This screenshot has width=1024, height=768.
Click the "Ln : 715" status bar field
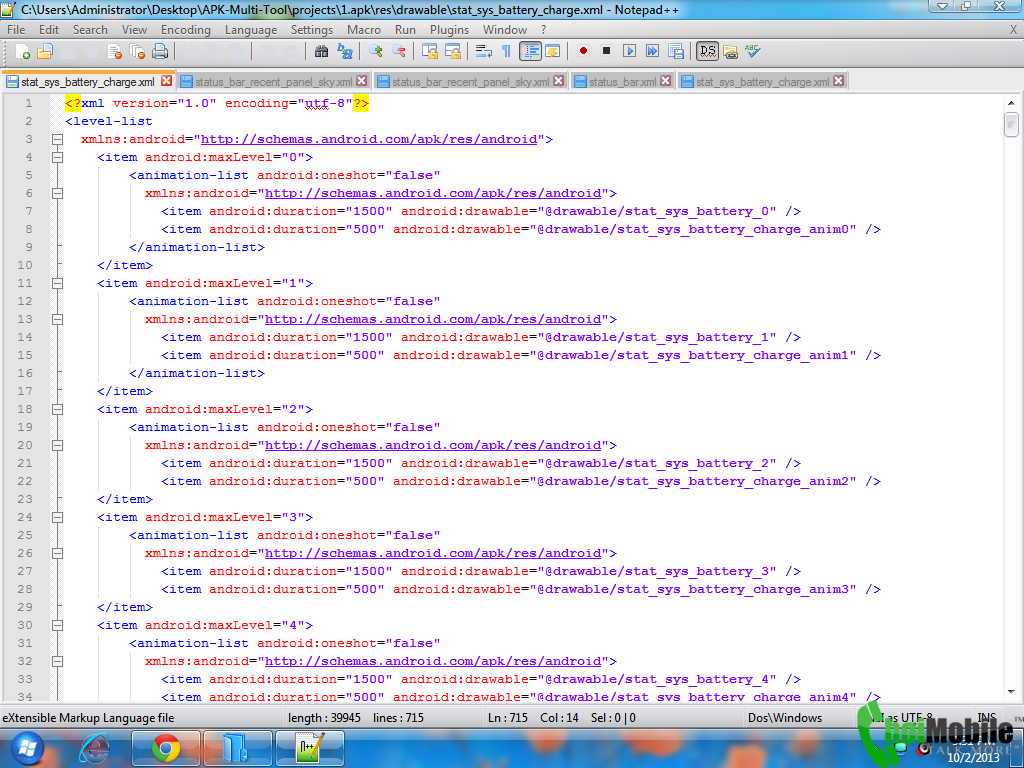(507, 718)
